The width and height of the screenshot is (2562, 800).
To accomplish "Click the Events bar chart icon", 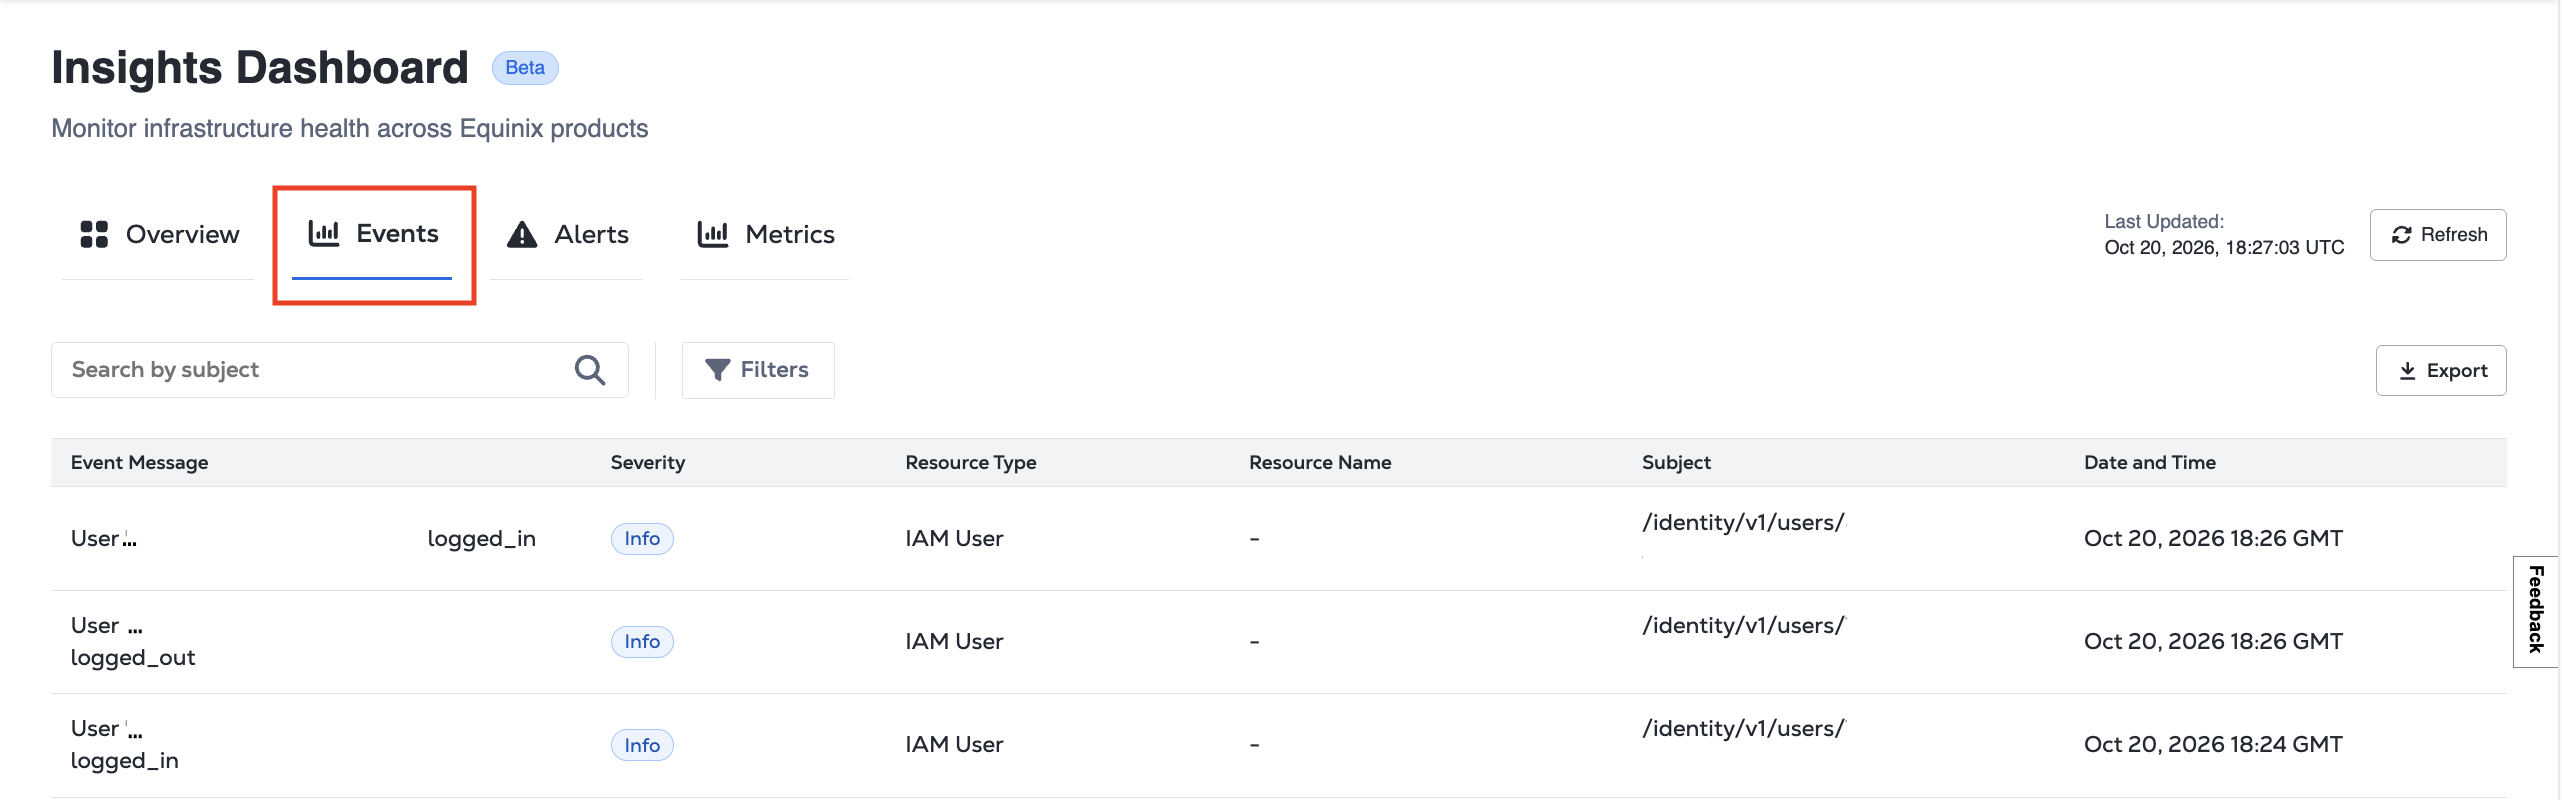I will coord(324,233).
